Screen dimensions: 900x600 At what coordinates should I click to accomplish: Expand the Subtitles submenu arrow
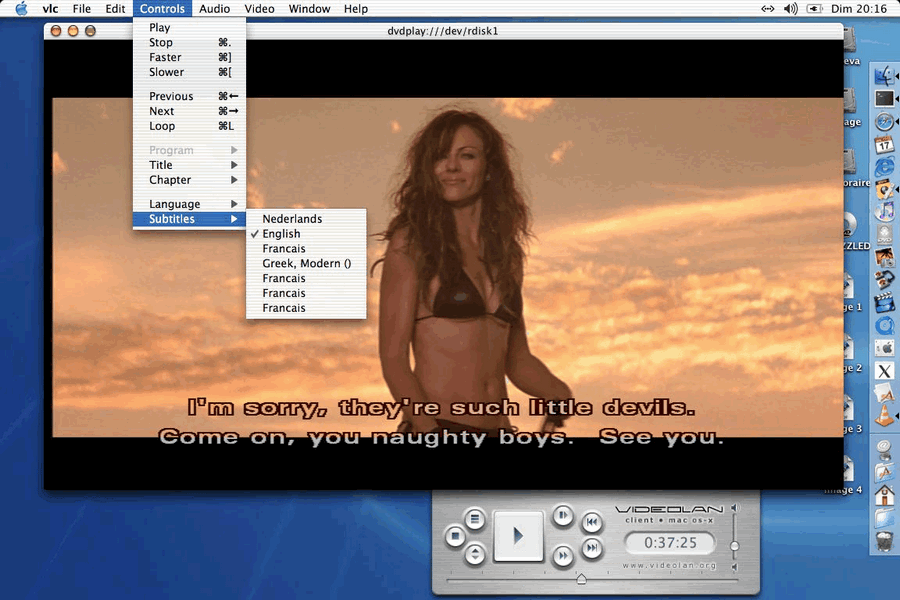click(234, 219)
